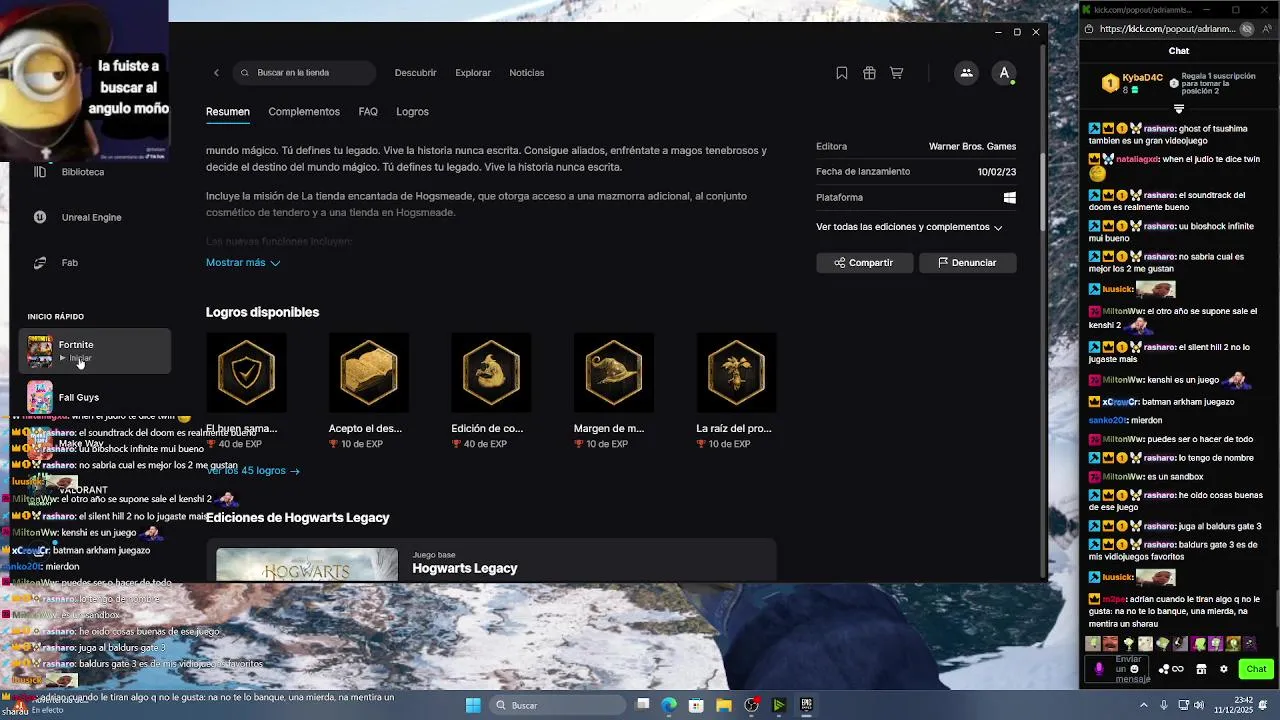The height and width of the screenshot is (720, 1280).
Task: Click the Hogwarts Legacy edition thumbnail
Action: tap(307, 565)
